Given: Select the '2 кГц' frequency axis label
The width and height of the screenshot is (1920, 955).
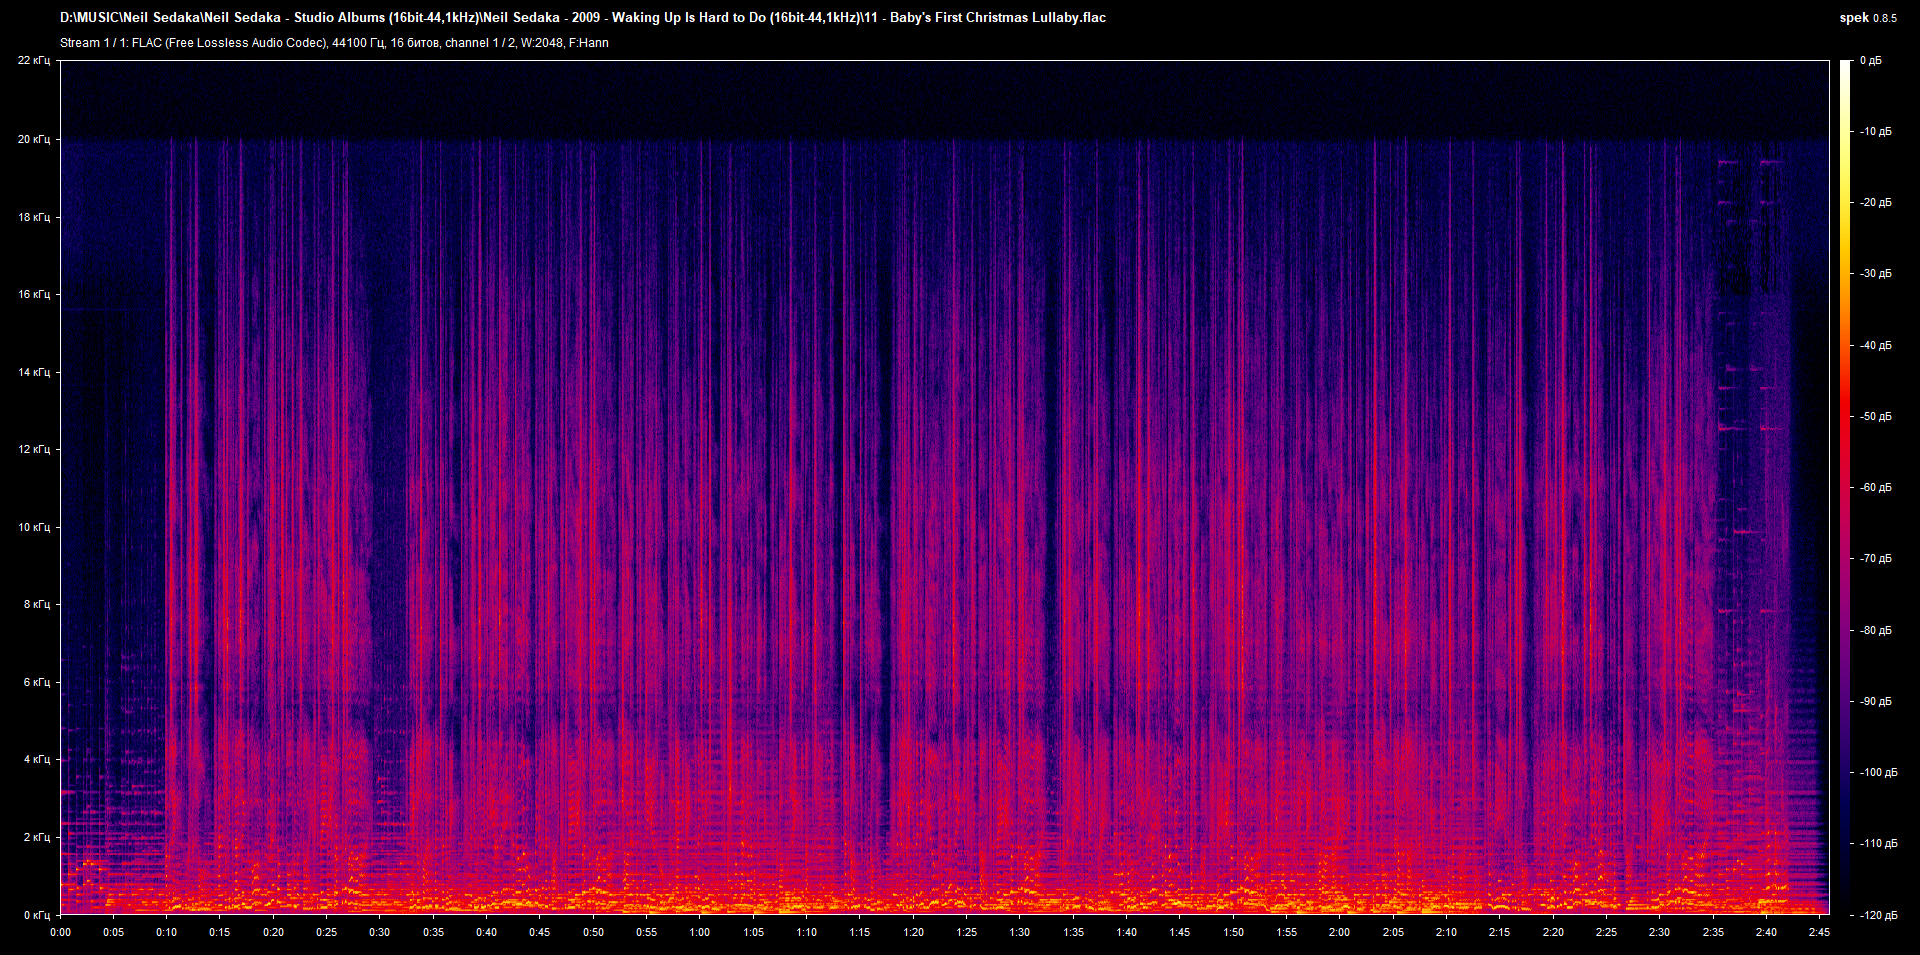Looking at the screenshot, I should [x=37, y=837].
